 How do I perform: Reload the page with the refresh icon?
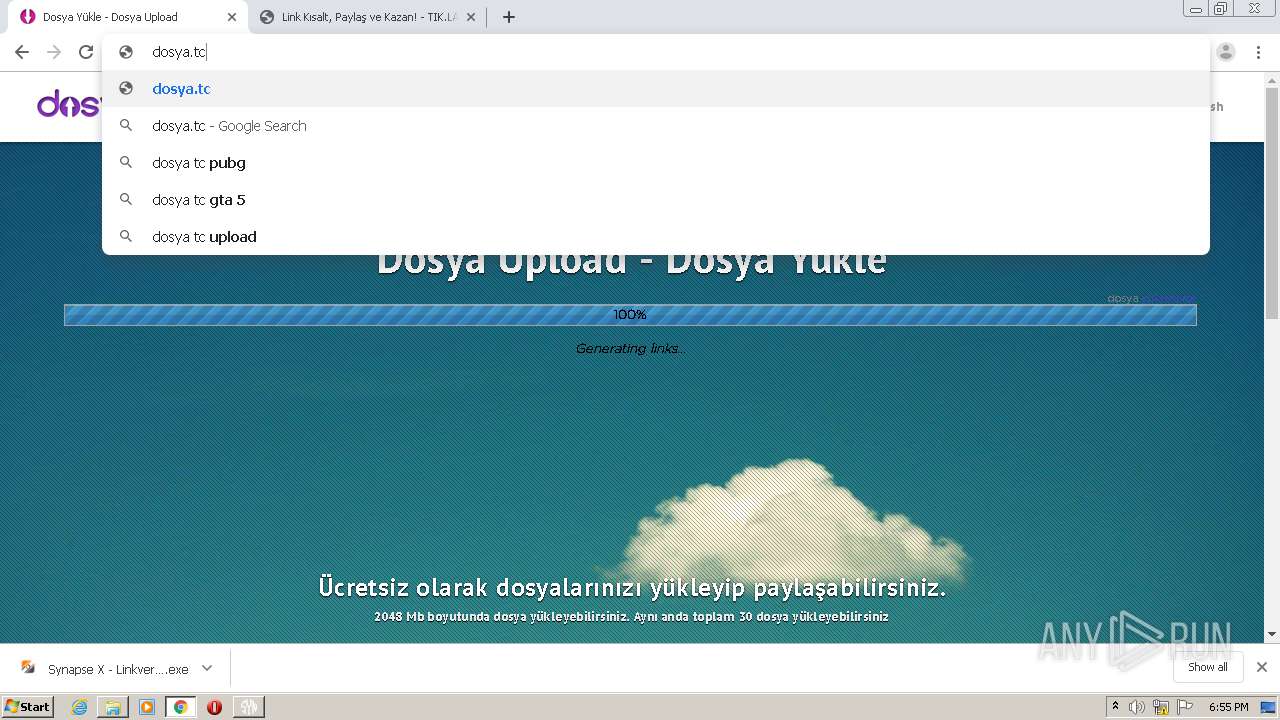[x=86, y=52]
